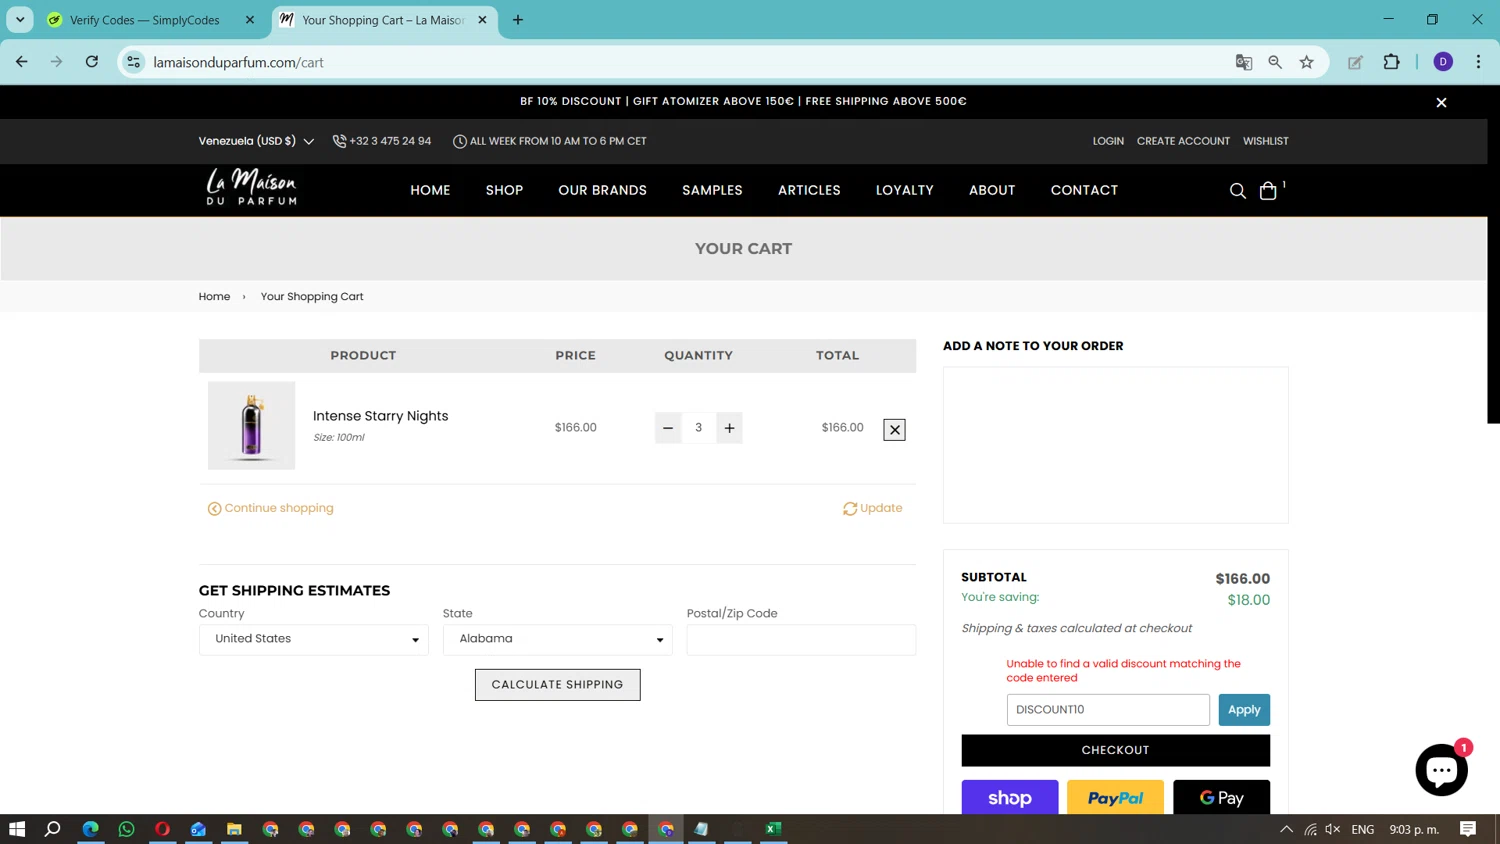The height and width of the screenshot is (844, 1500).
Task: Click the La Maison du Parfum logo
Action: [251, 187]
